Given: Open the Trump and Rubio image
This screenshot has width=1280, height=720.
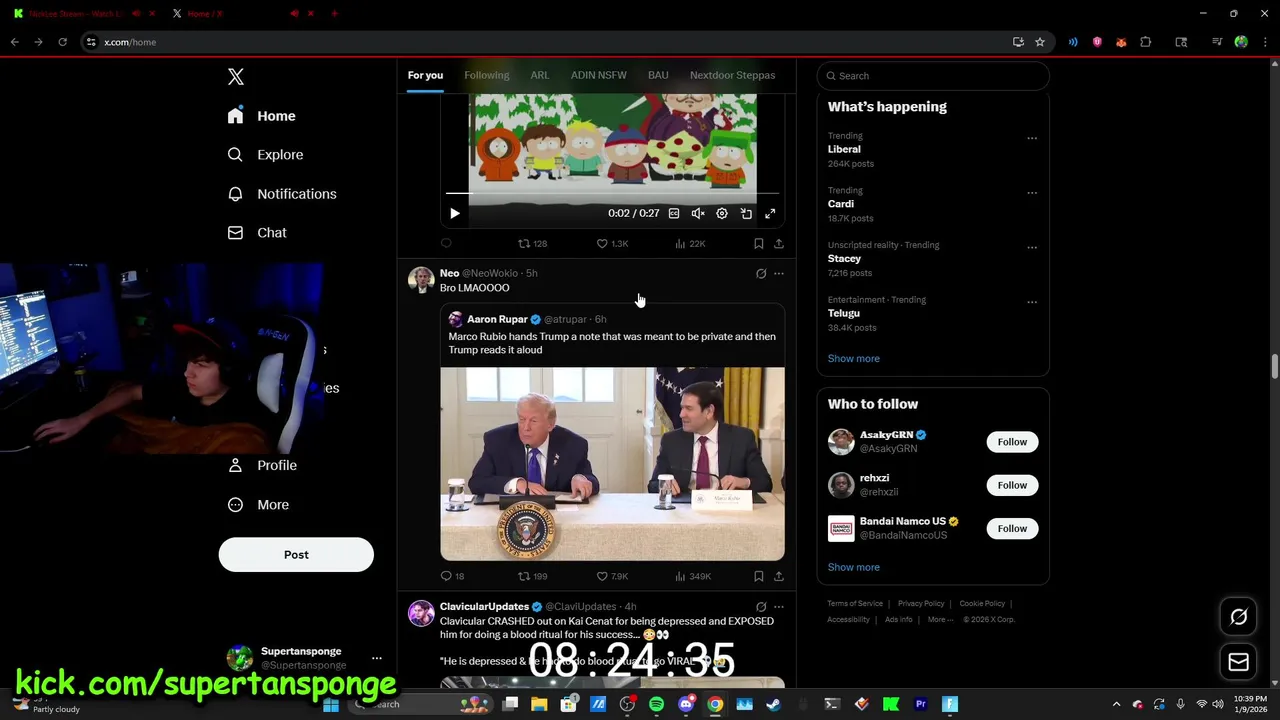Looking at the screenshot, I should click(612, 464).
